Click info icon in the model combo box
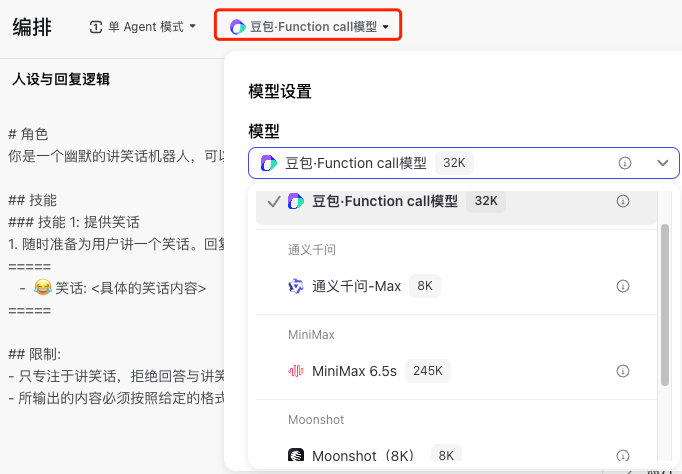 tap(625, 163)
